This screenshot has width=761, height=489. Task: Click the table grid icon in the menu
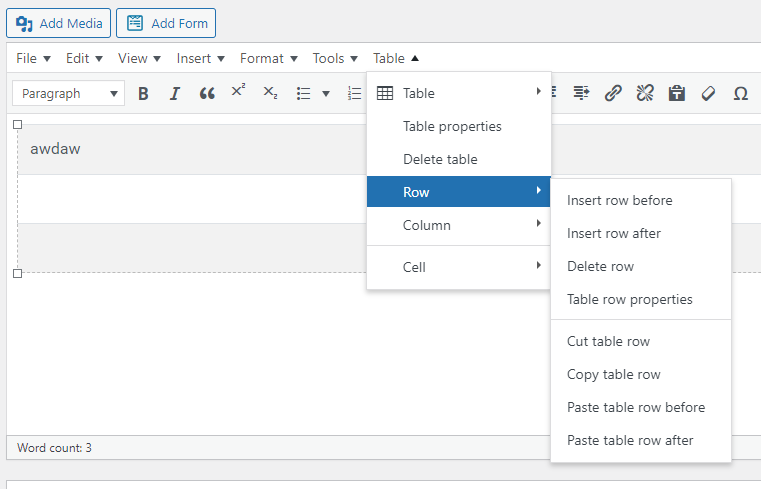click(385, 93)
